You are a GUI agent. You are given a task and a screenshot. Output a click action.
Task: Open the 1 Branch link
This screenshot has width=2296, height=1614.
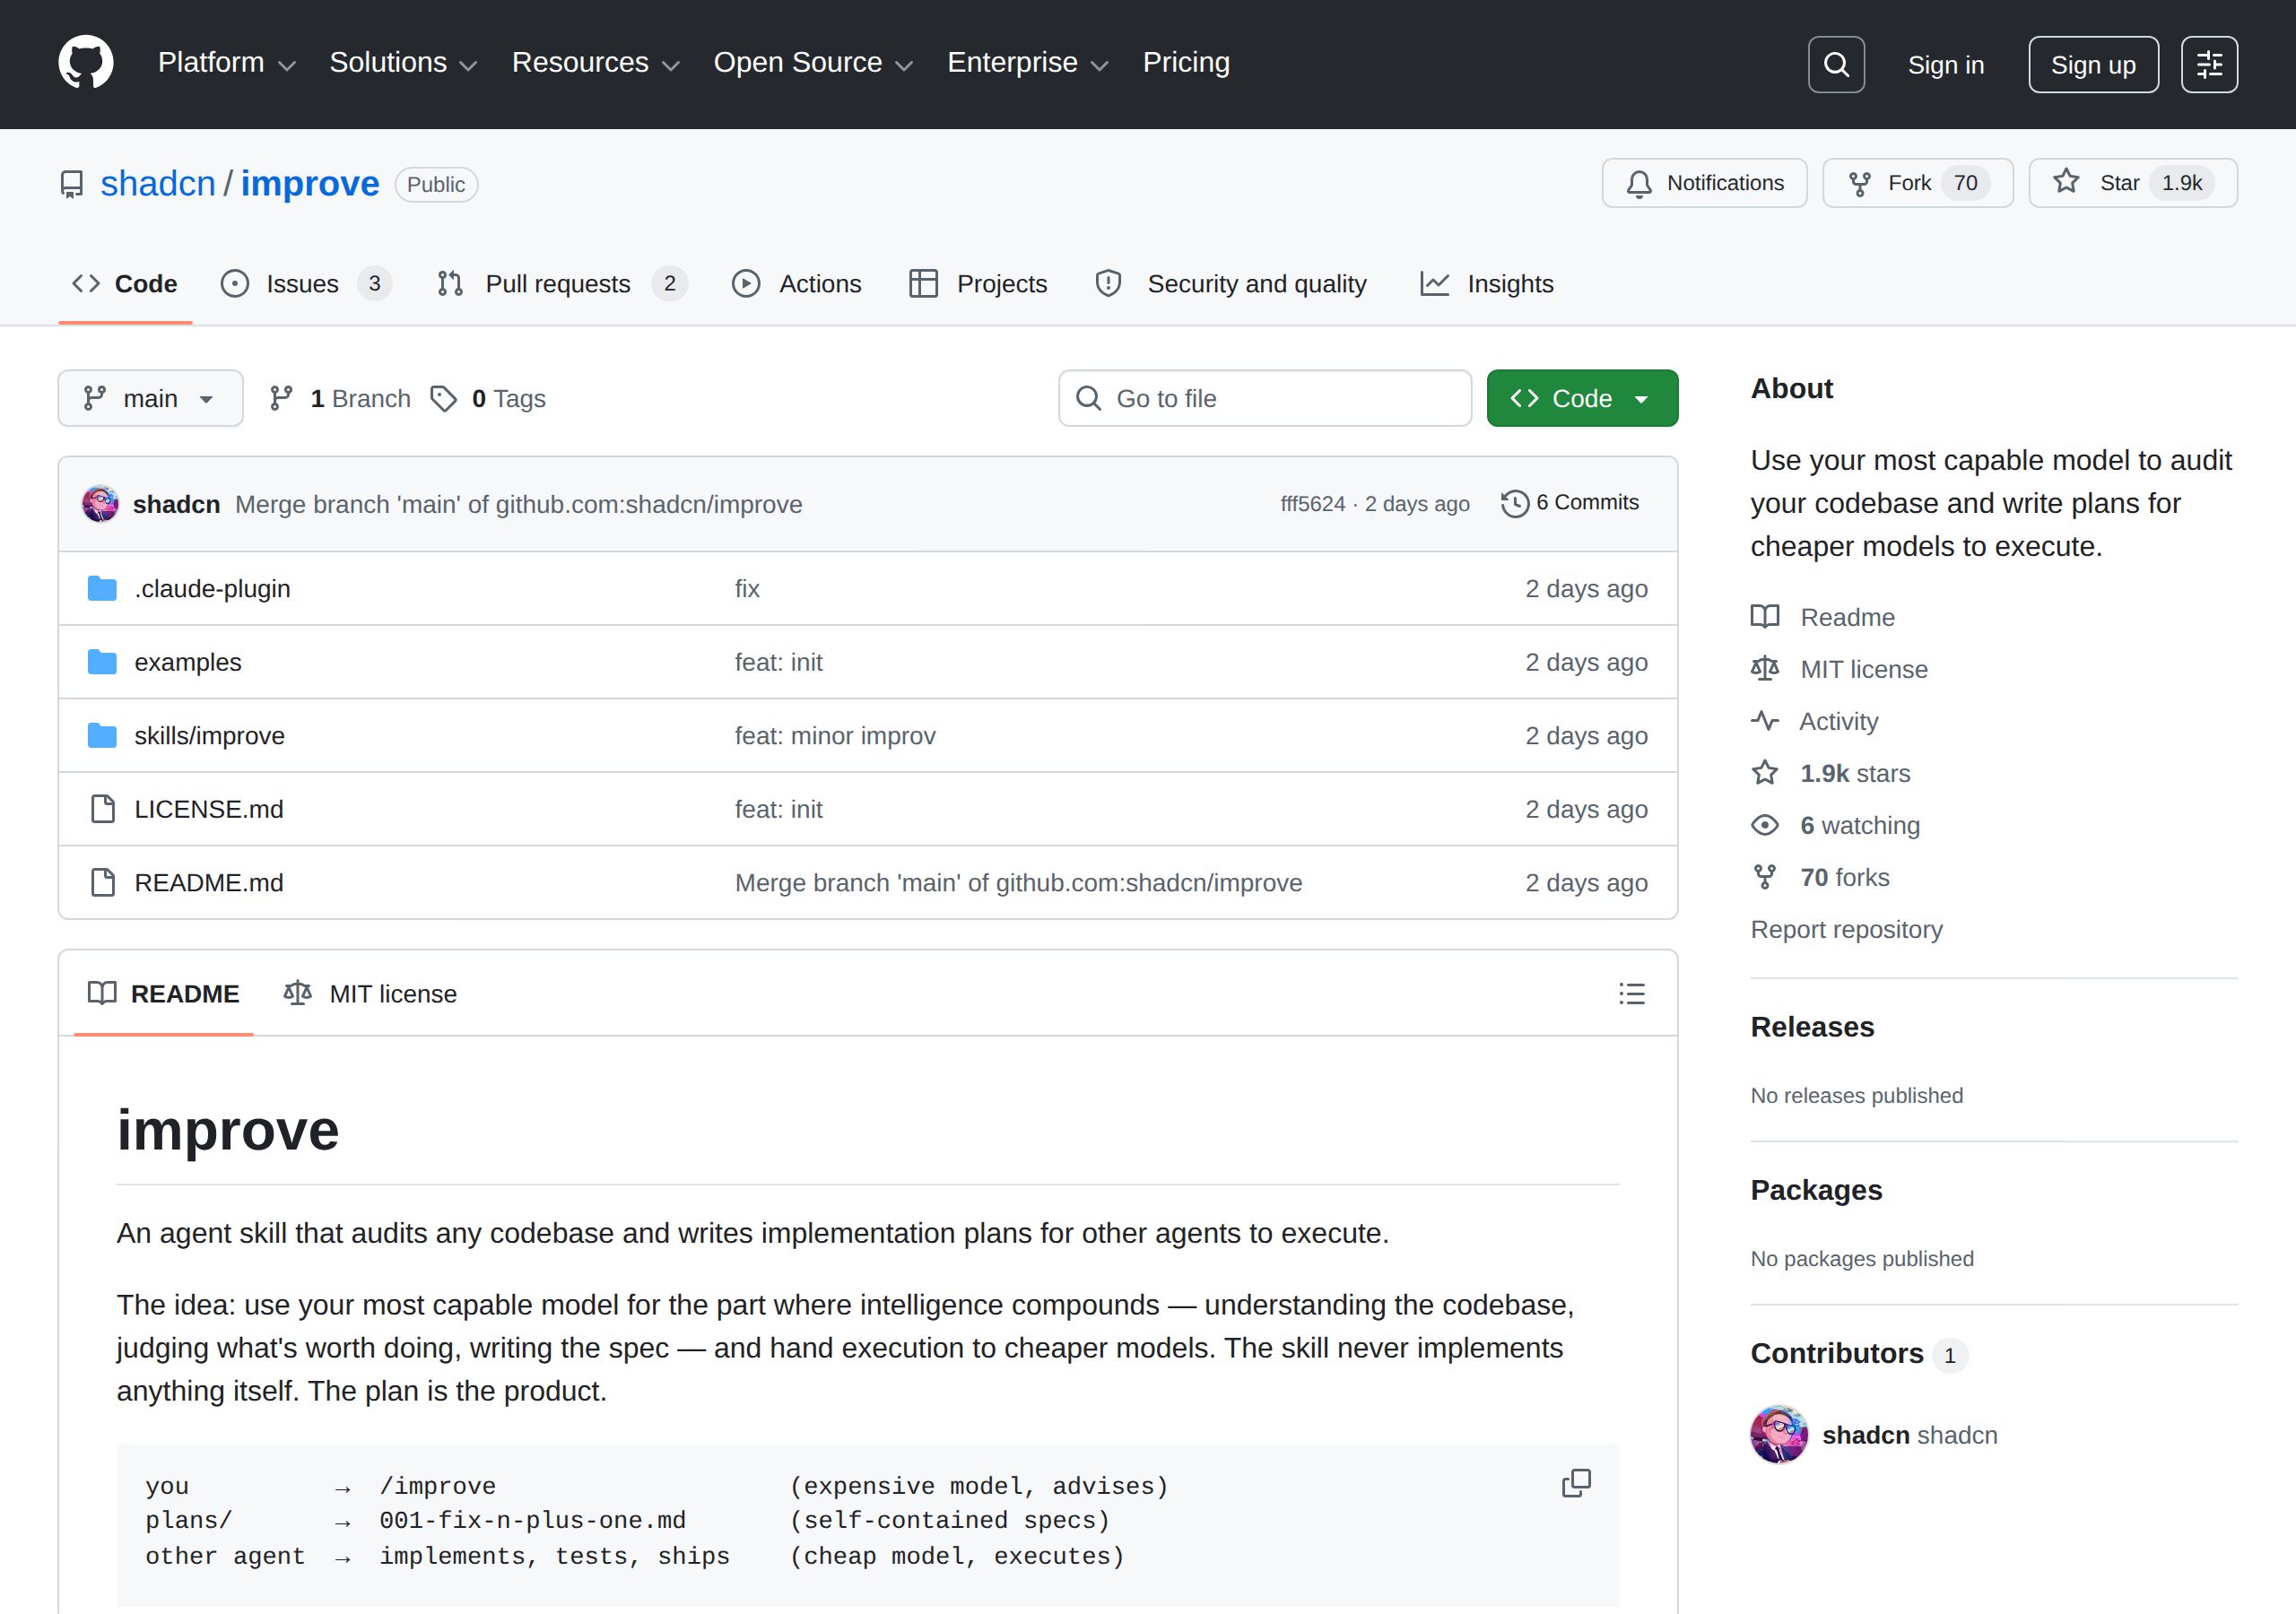point(340,399)
